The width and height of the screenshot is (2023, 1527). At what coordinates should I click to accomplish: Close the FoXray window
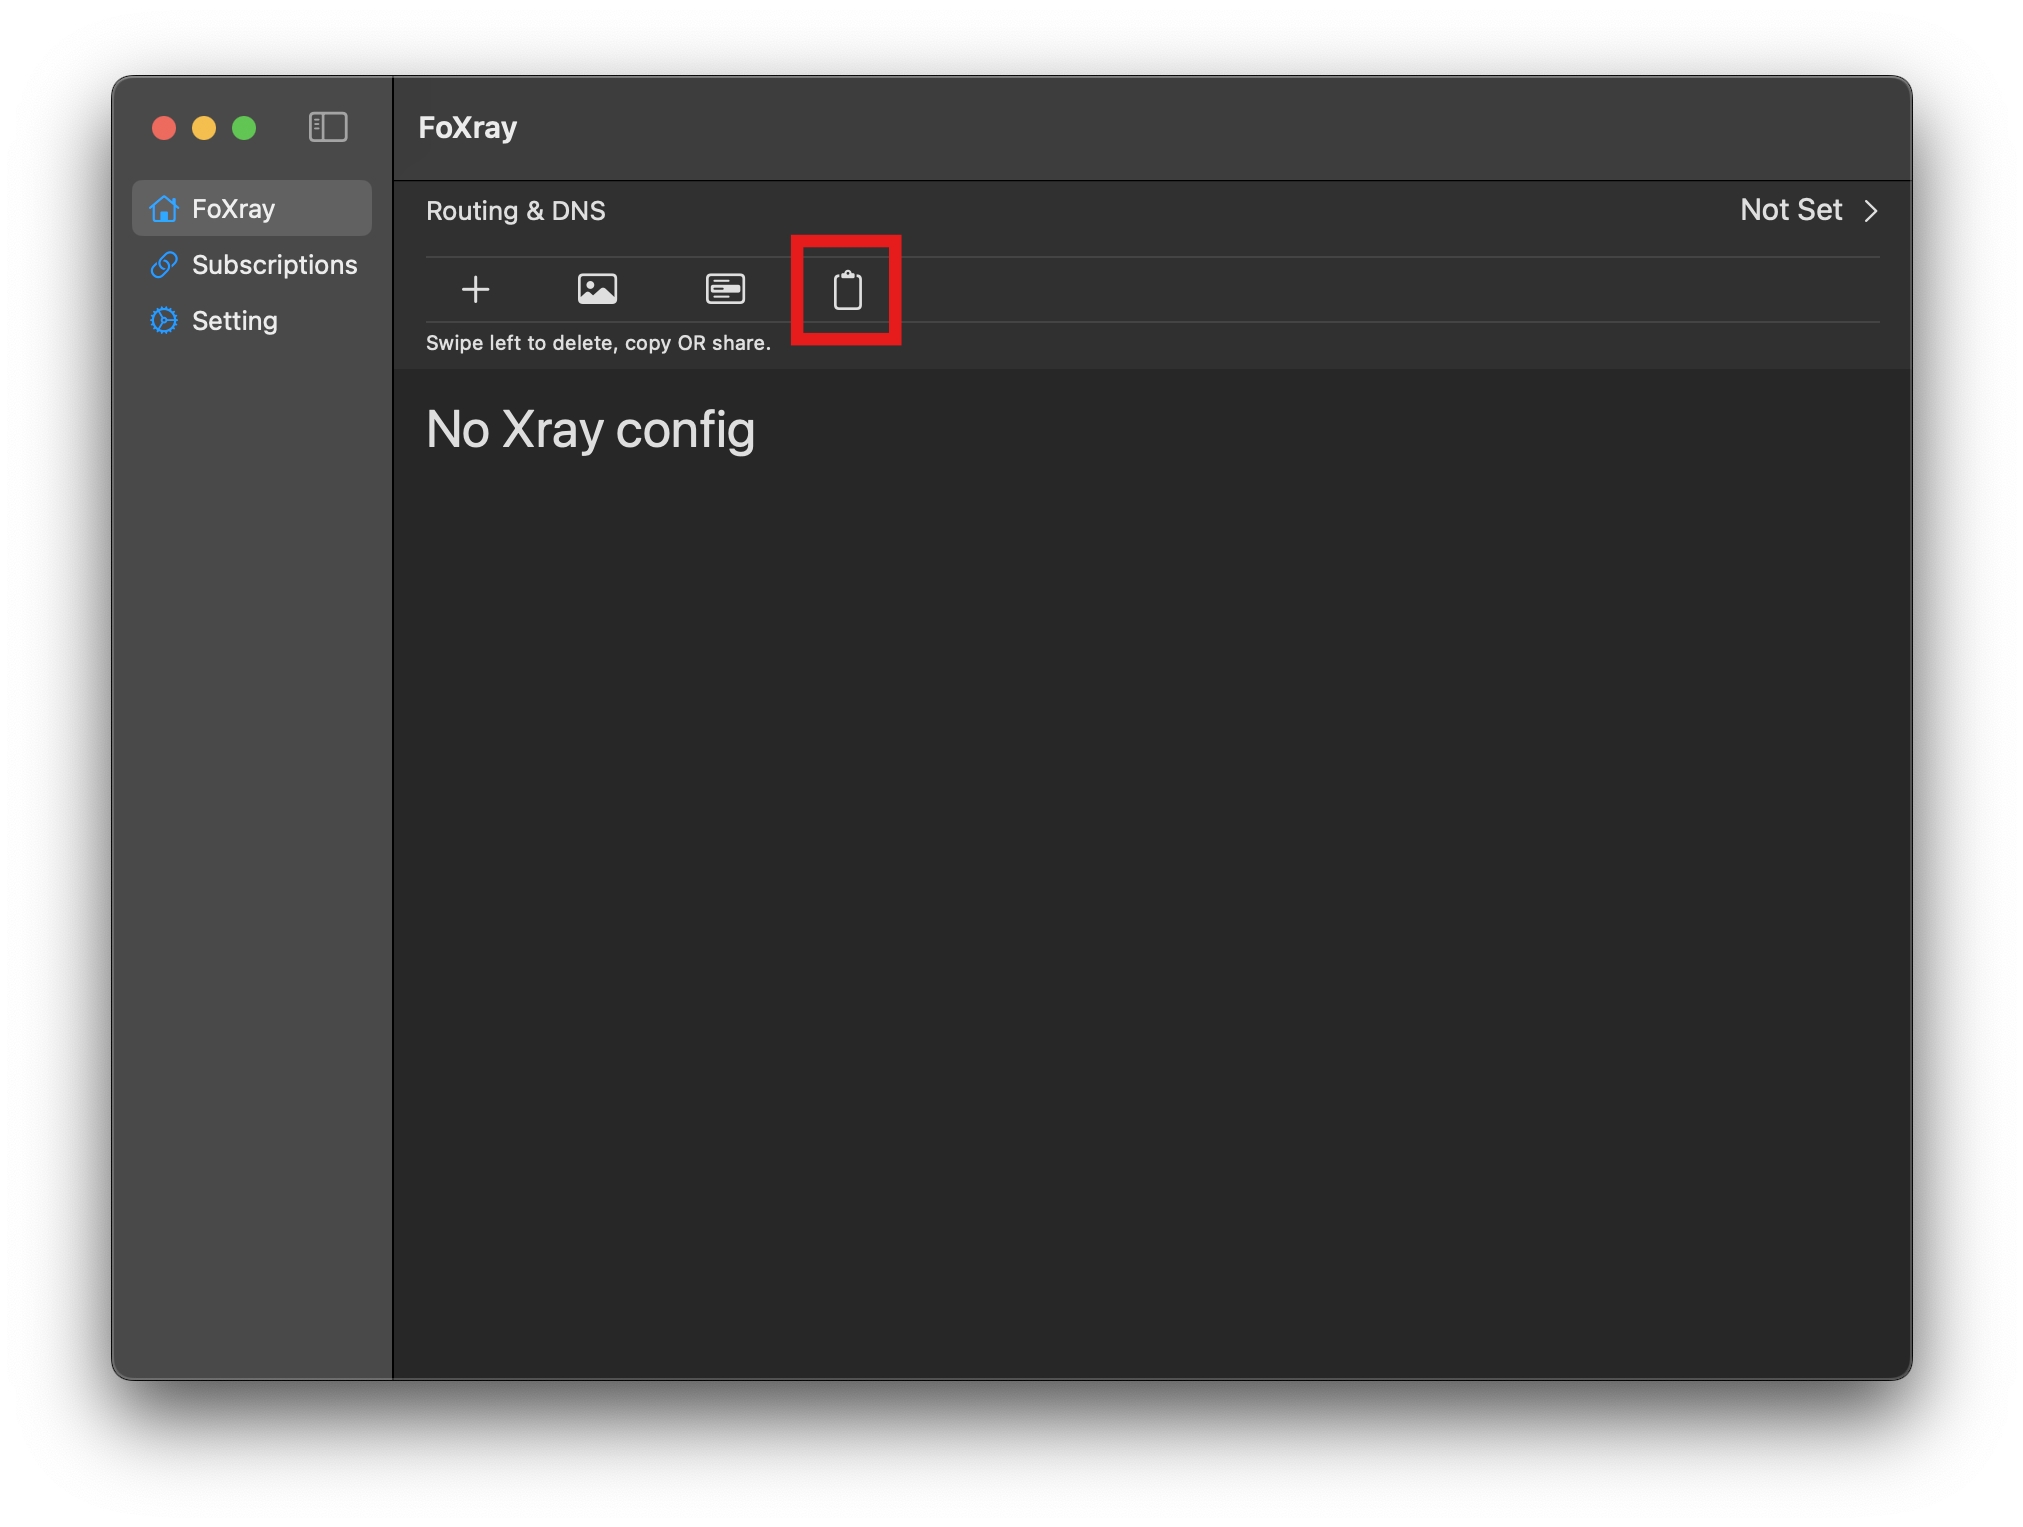click(164, 128)
